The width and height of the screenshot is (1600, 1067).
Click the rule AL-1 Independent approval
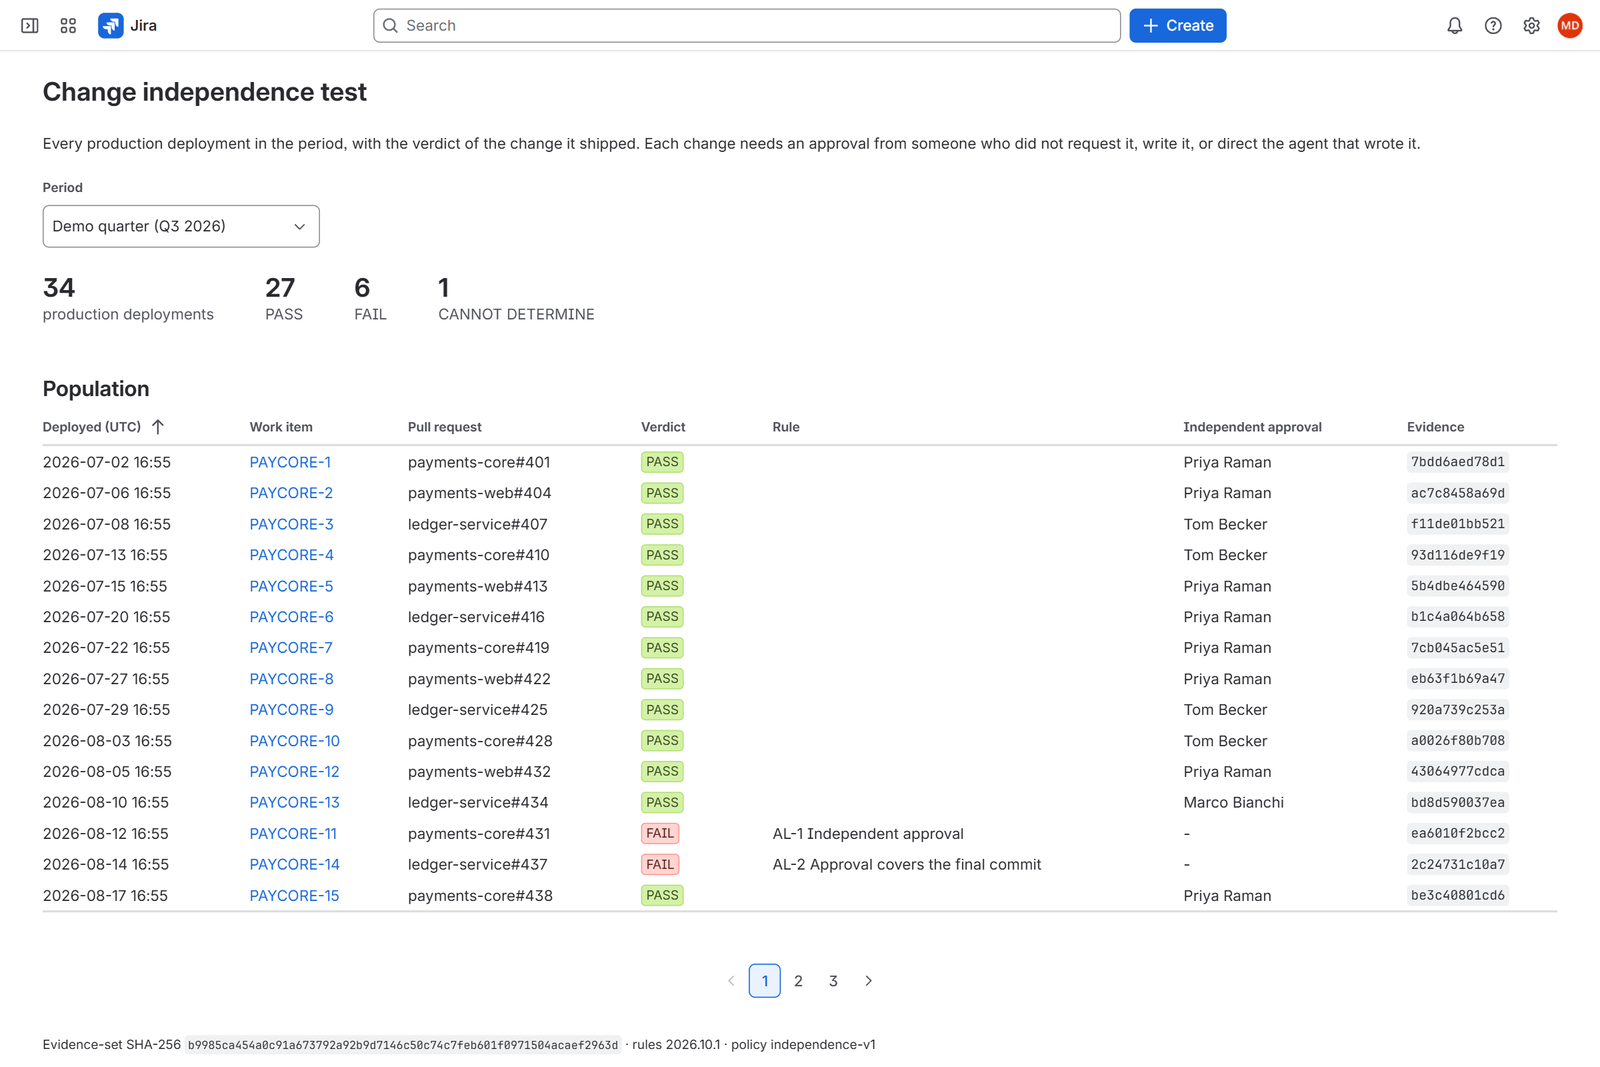click(x=868, y=834)
